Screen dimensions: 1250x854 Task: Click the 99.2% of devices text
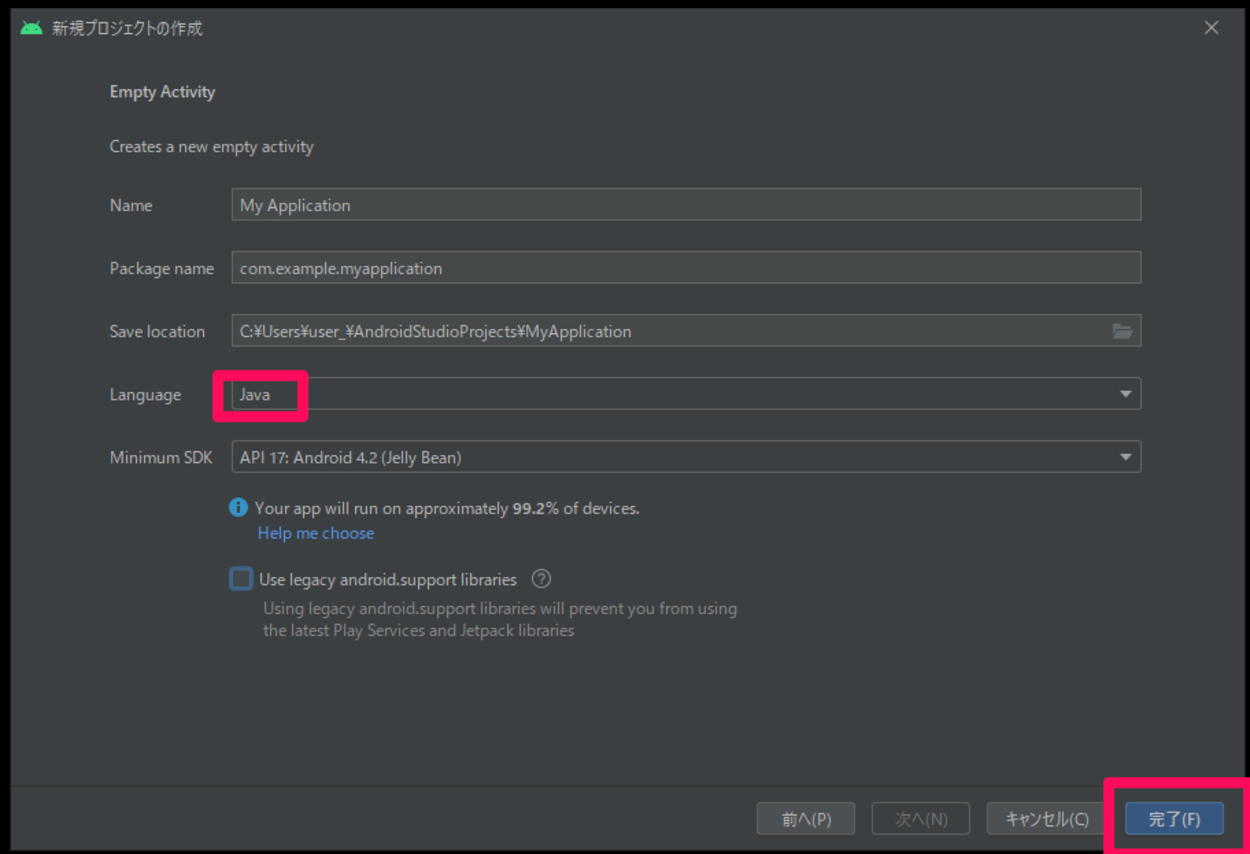click(x=576, y=508)
